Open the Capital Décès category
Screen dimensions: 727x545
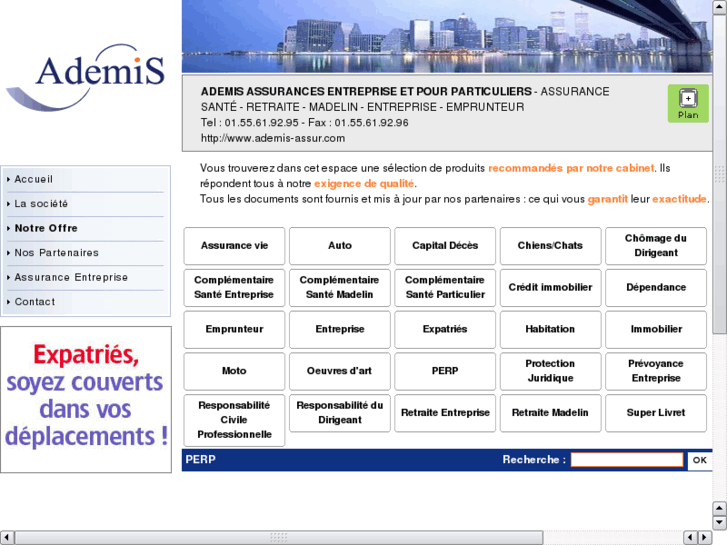coord(445,246)
